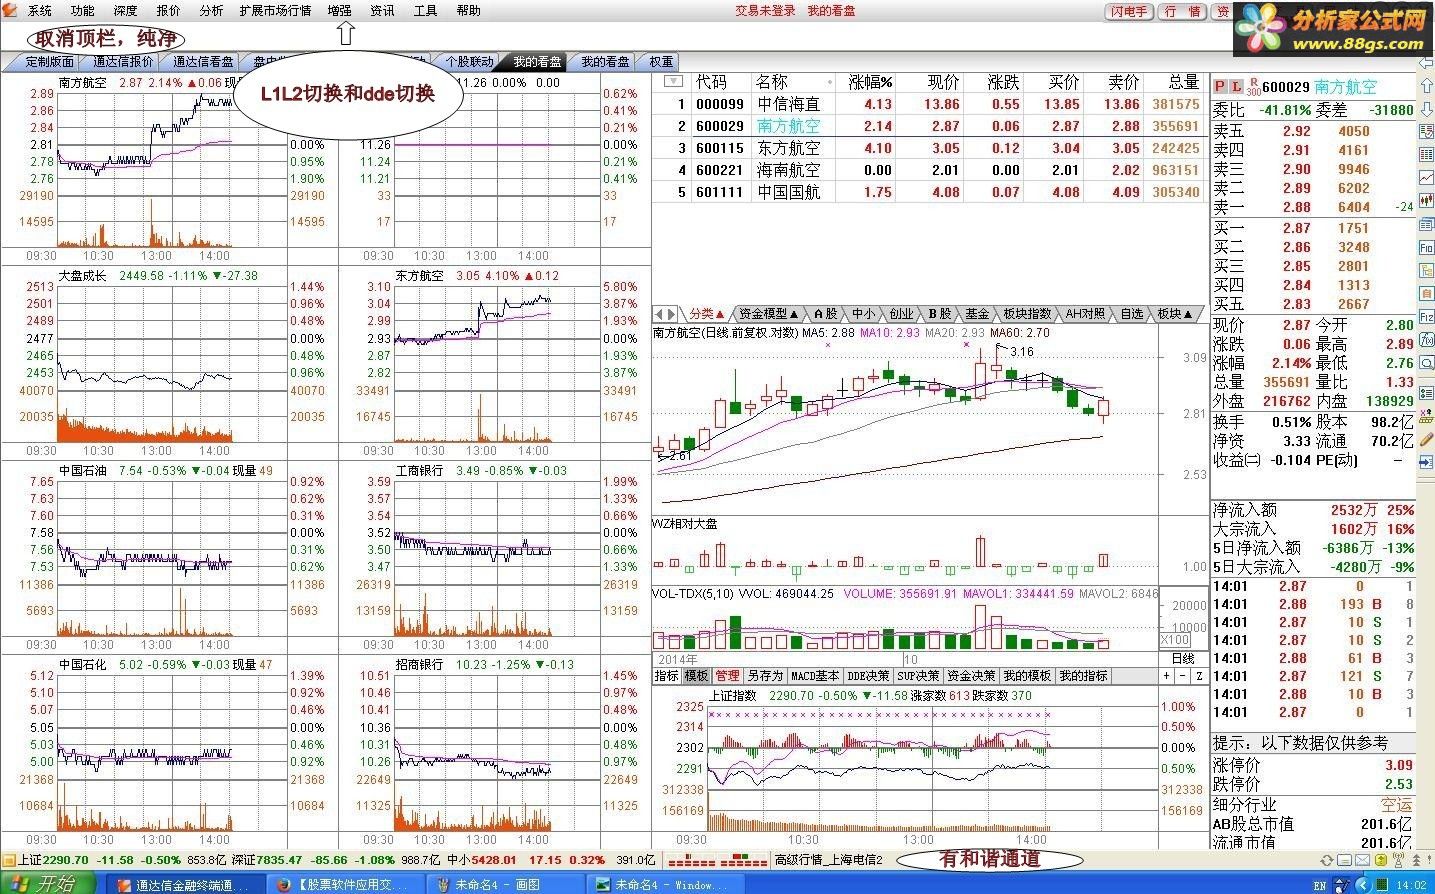This screenshot has height=894, width=1435.
Task: Click the 行情 button at top right
Action: coord(1183,12)
